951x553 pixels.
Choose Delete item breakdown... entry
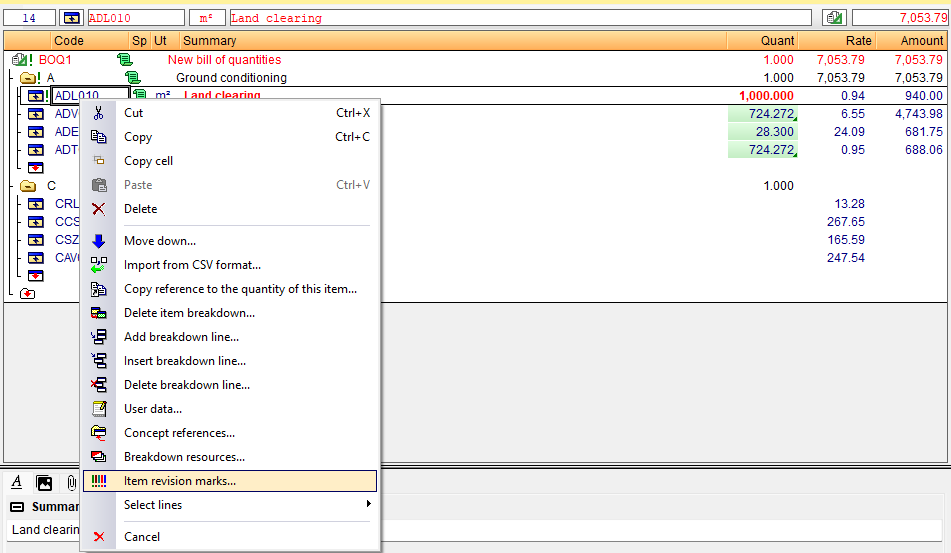(x=230, y=313)
